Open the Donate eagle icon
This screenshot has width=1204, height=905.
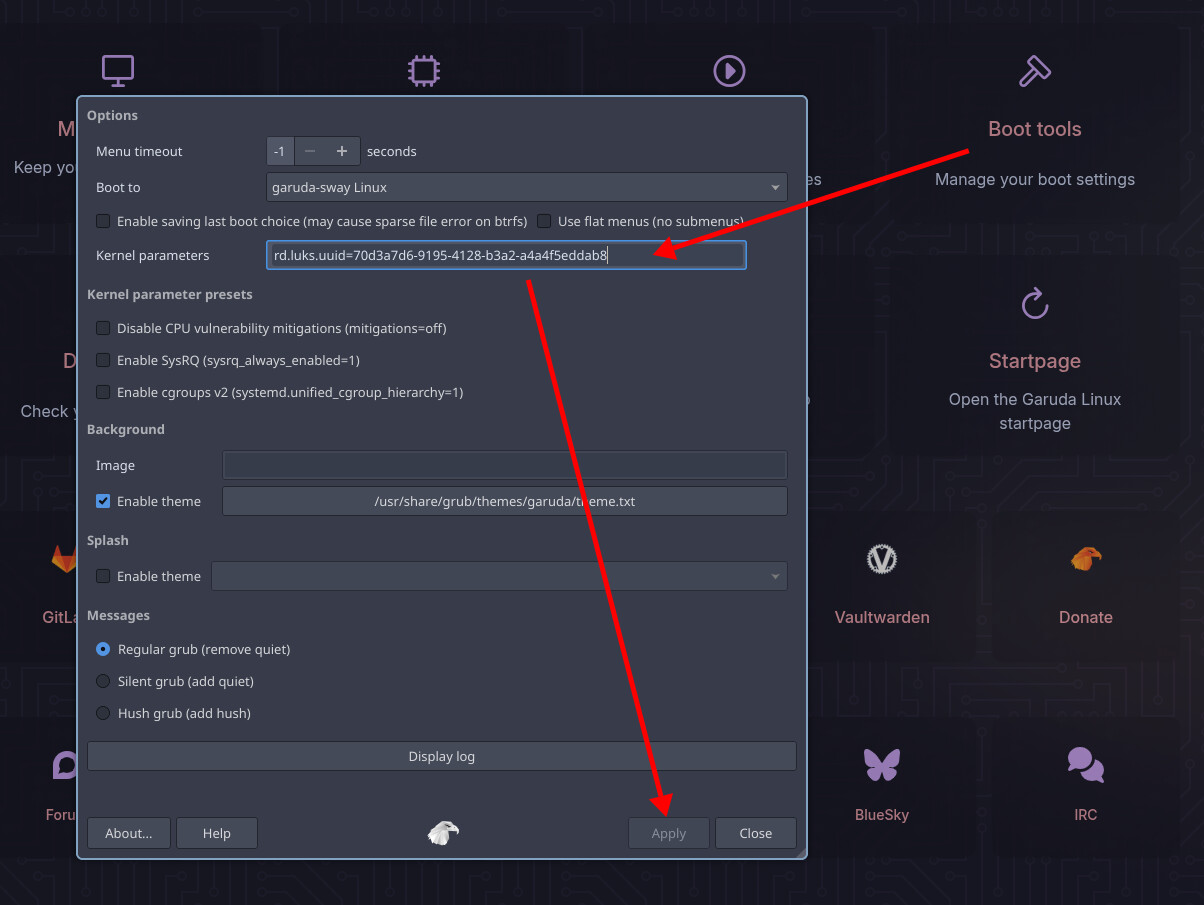(x=1085, y=558)
